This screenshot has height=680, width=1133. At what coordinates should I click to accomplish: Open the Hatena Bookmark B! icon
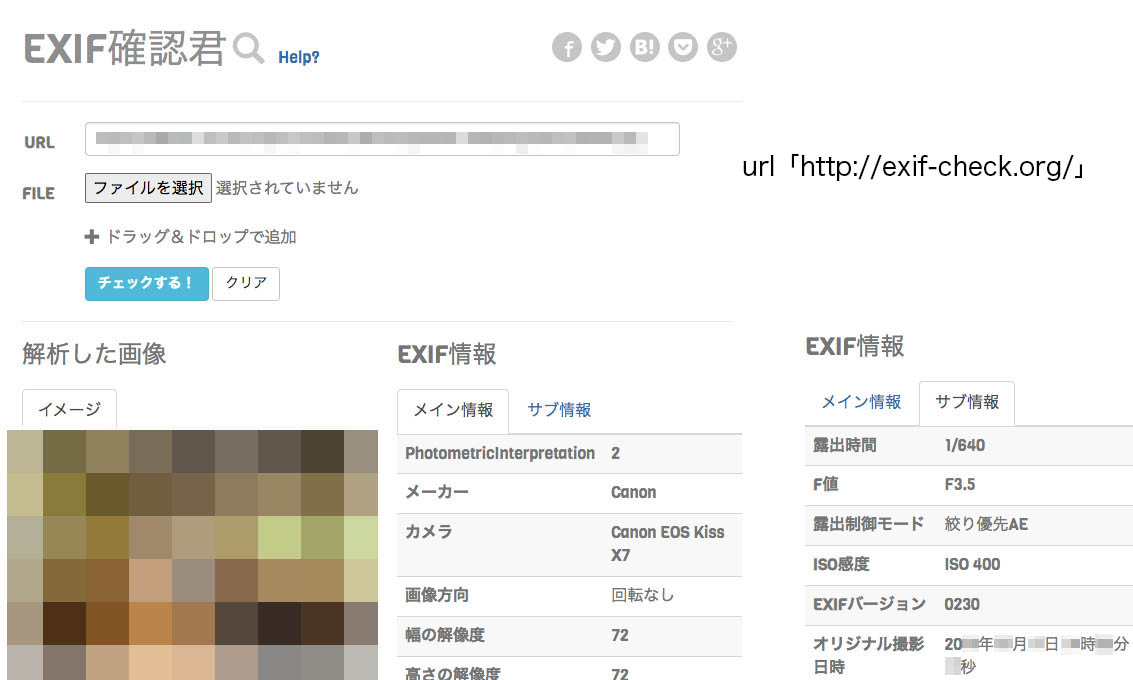point(644,46)
